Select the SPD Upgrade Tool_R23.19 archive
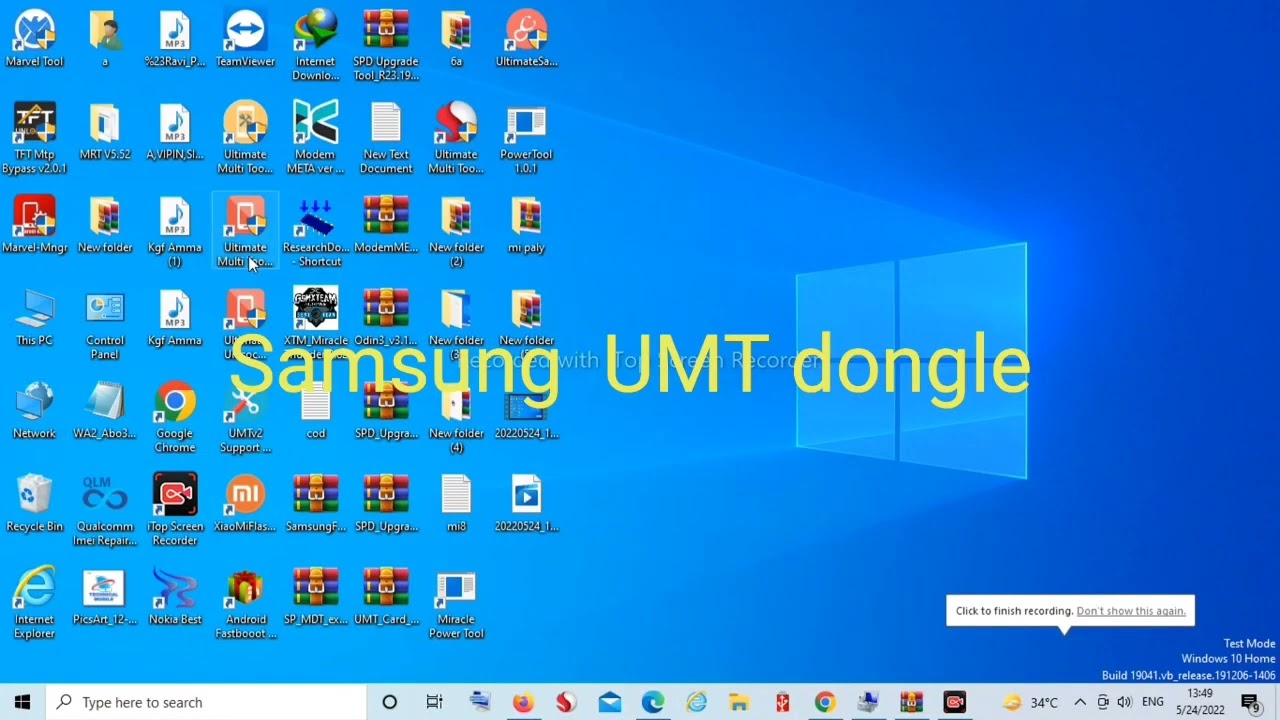Screen dimensions: 1280x720 (386, 46)
